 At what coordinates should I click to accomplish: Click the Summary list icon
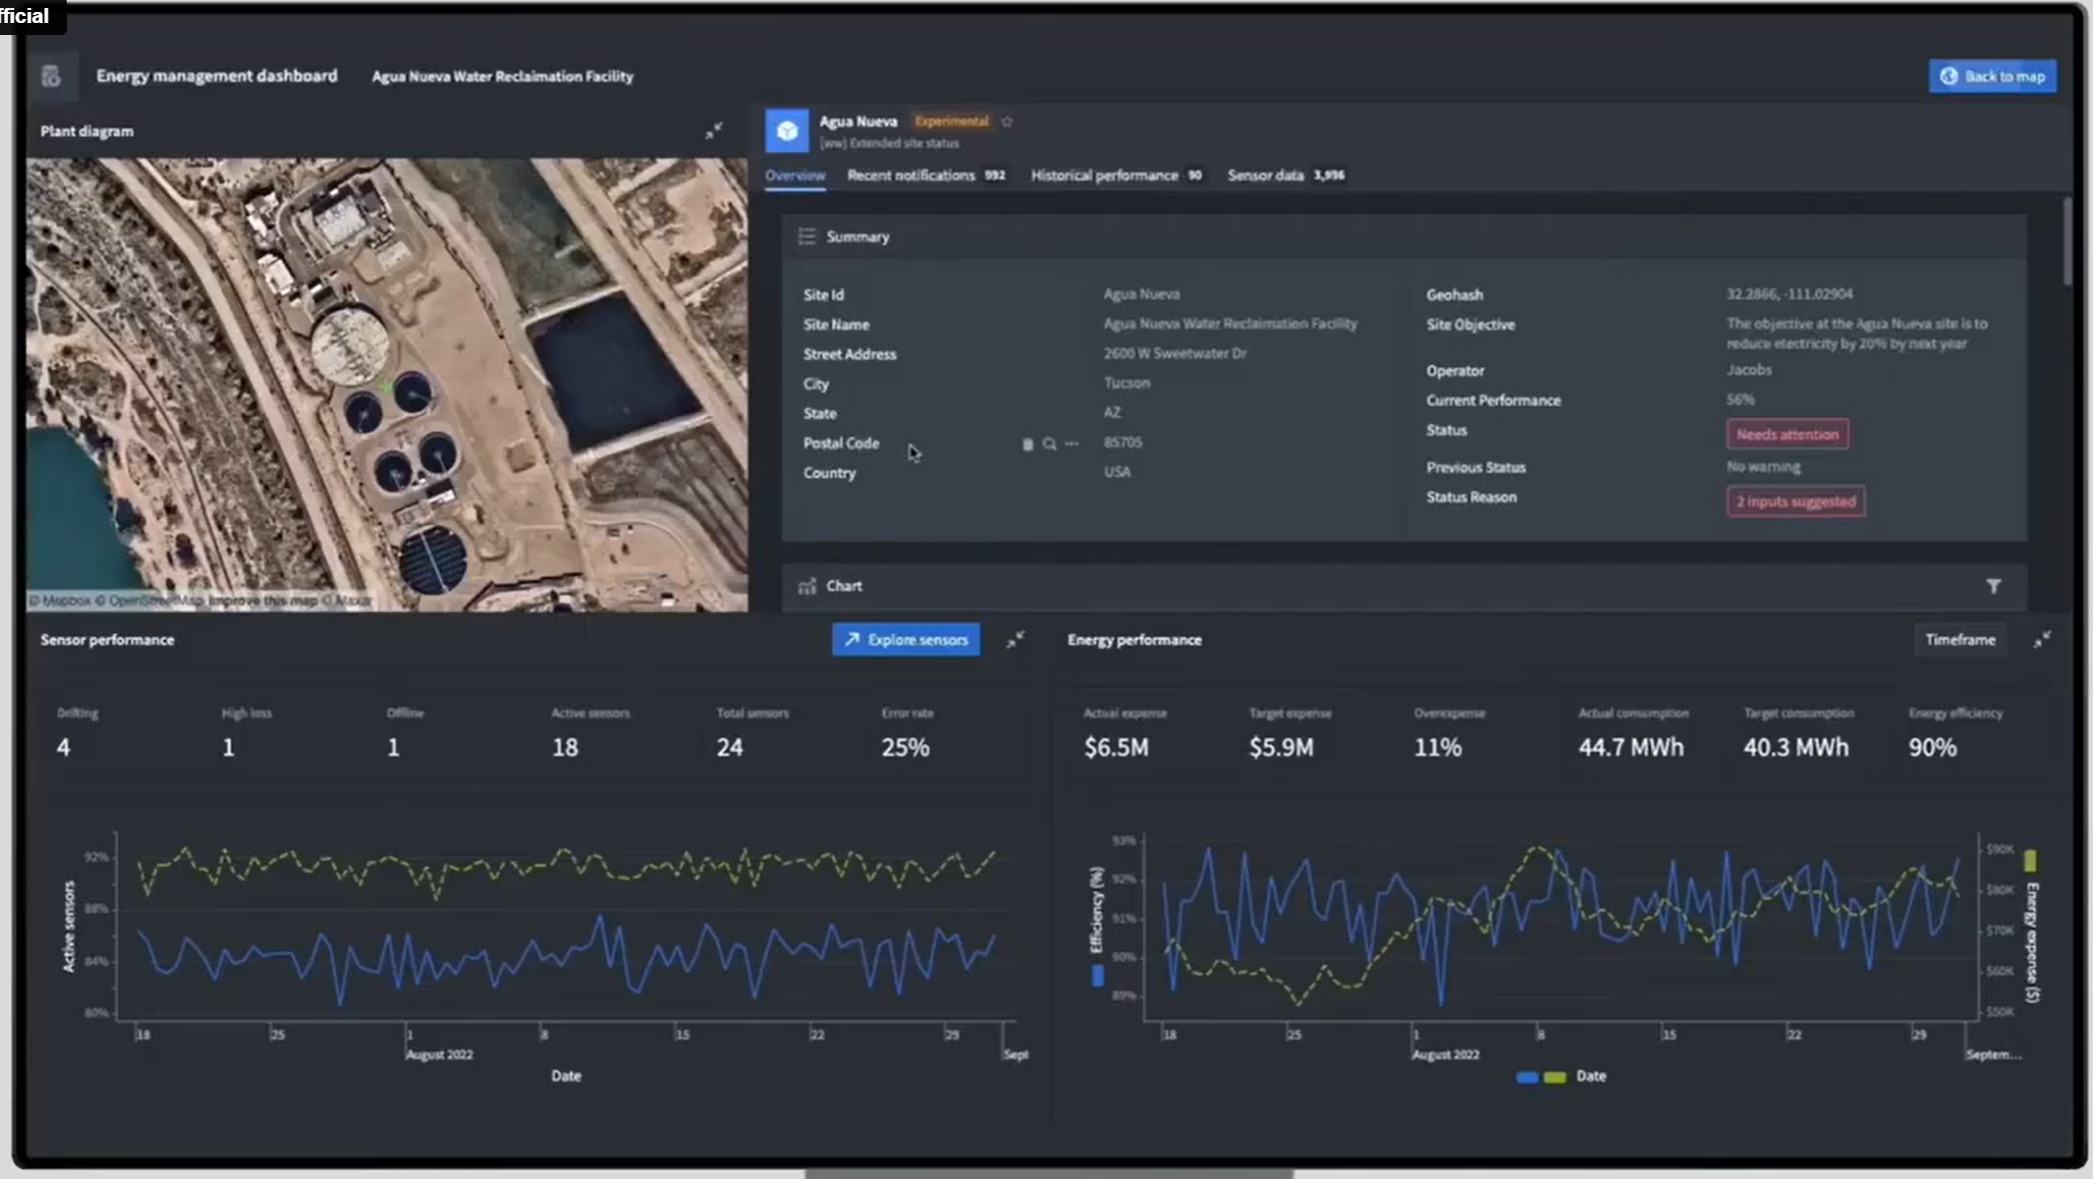(x=807, y=236)
